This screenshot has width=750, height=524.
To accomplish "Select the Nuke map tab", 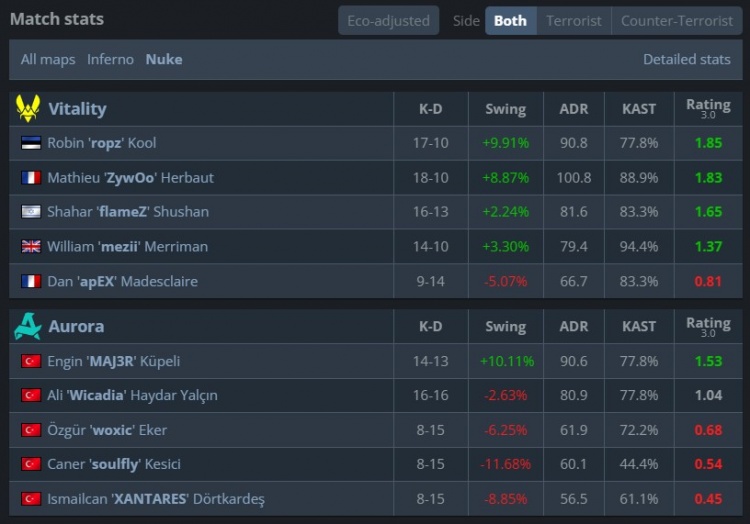I will (x=164, y=59).
